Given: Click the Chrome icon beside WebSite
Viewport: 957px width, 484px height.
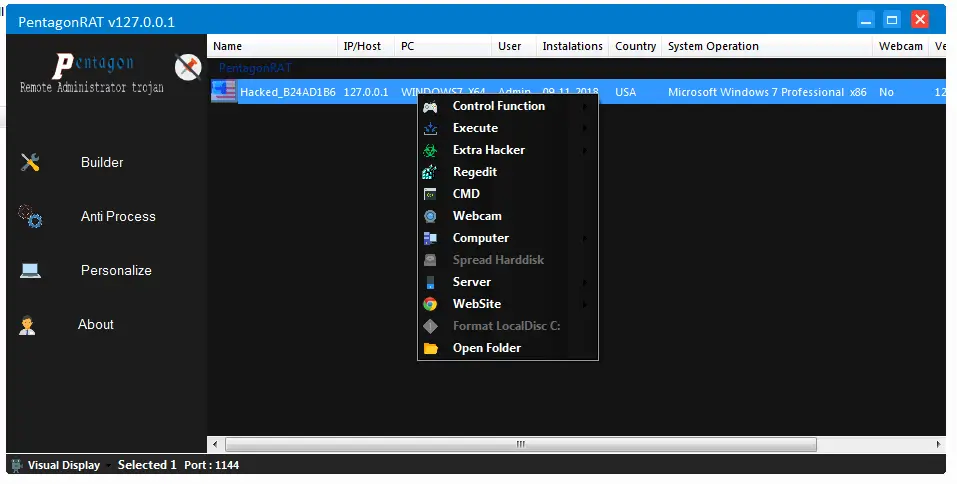Looking at the screenshot, I should (x=430, y=304).
